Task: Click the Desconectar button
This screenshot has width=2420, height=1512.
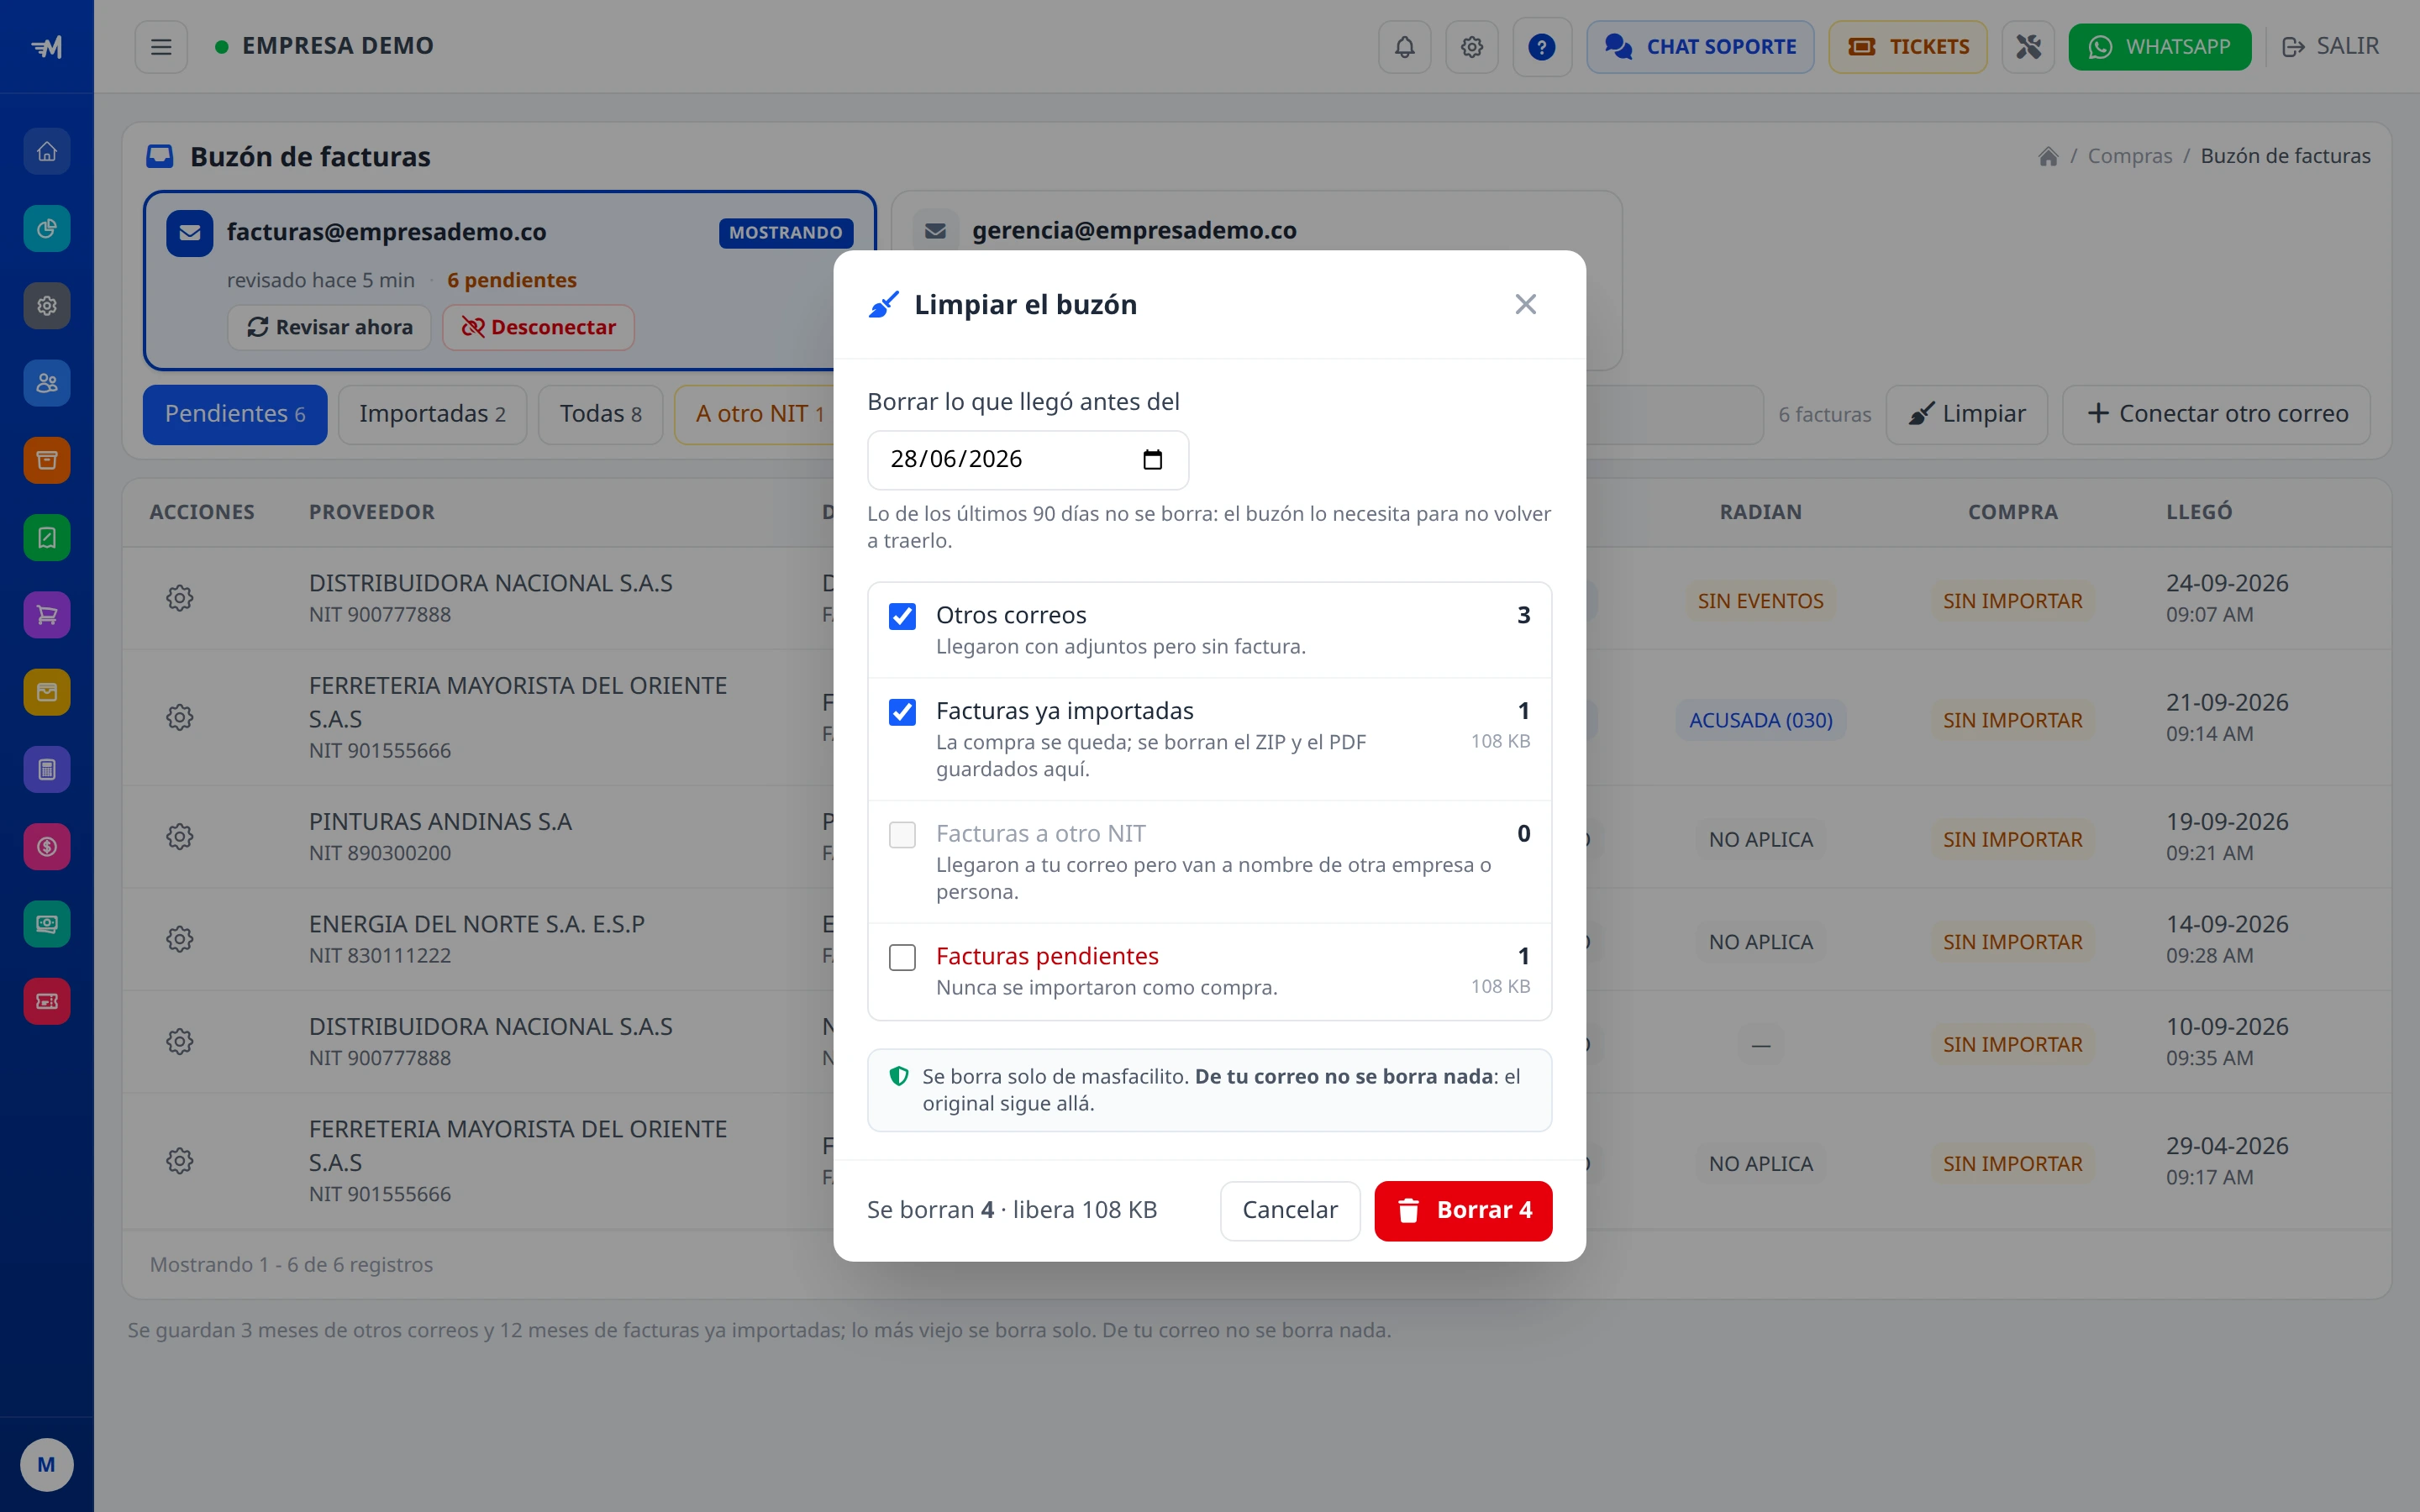Action: coord(538,327)
